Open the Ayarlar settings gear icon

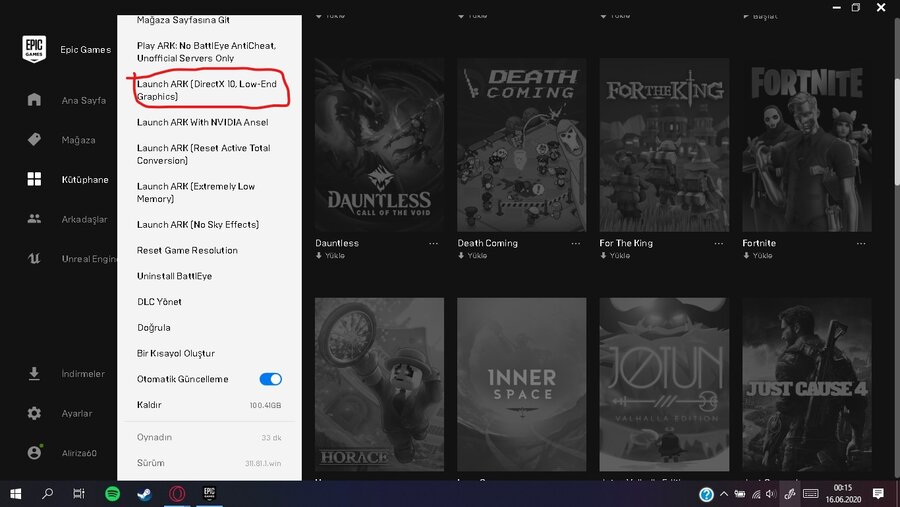[x=34, y=413]
